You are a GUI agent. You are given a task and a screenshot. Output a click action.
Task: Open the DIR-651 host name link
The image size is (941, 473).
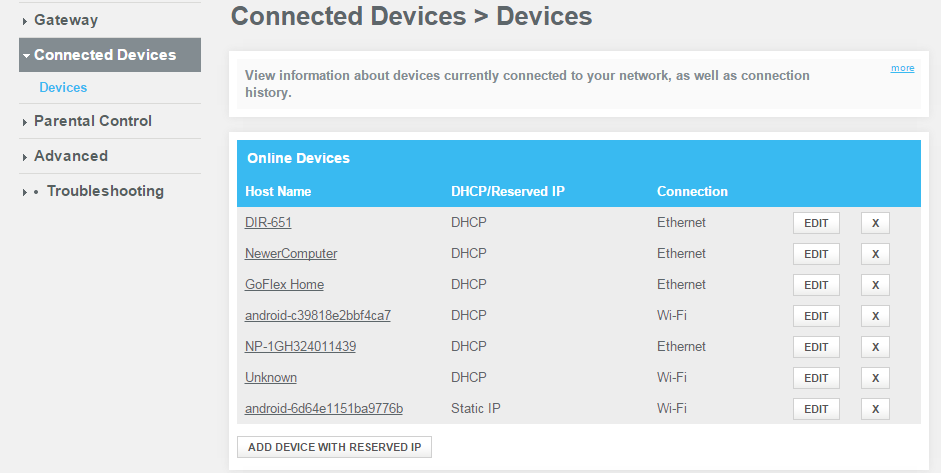pyautogui.click(x=268, y=223)
